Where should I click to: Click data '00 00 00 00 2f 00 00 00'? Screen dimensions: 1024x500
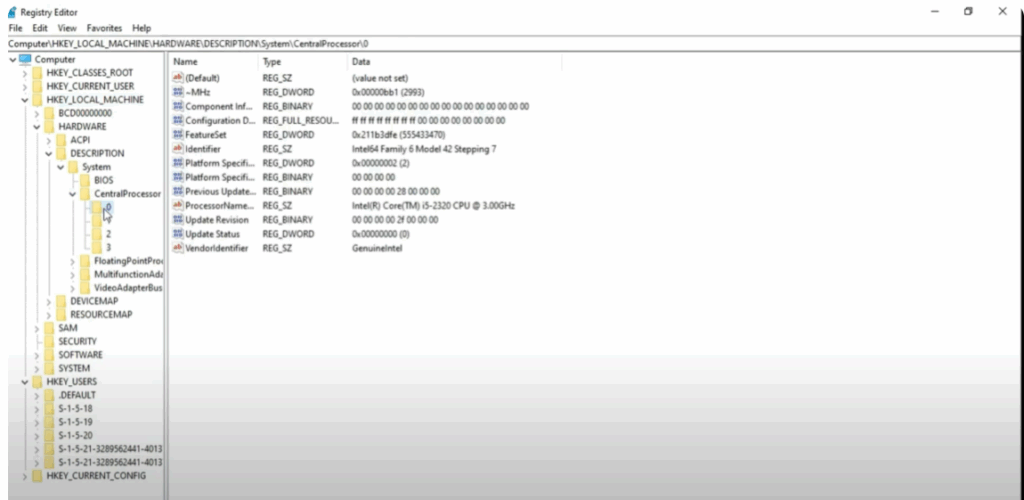point(395,220)
